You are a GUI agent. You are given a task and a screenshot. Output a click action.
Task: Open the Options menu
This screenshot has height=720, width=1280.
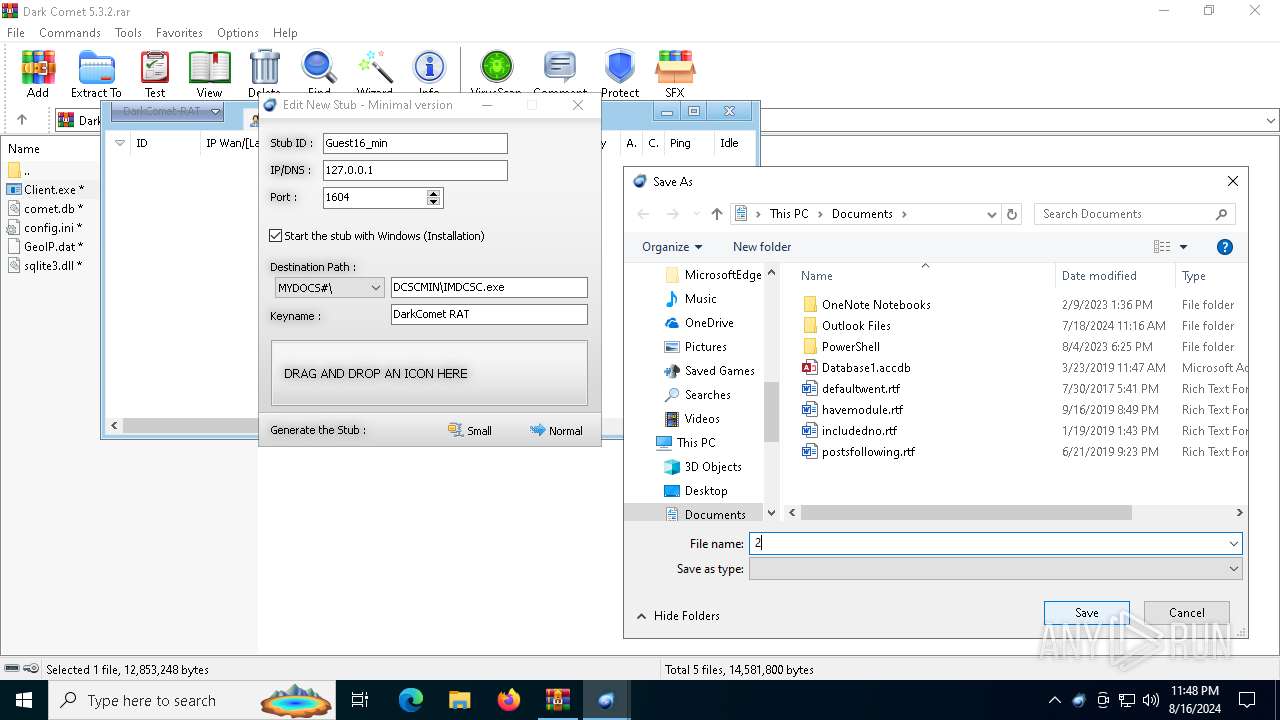click(x=238, y=33)
